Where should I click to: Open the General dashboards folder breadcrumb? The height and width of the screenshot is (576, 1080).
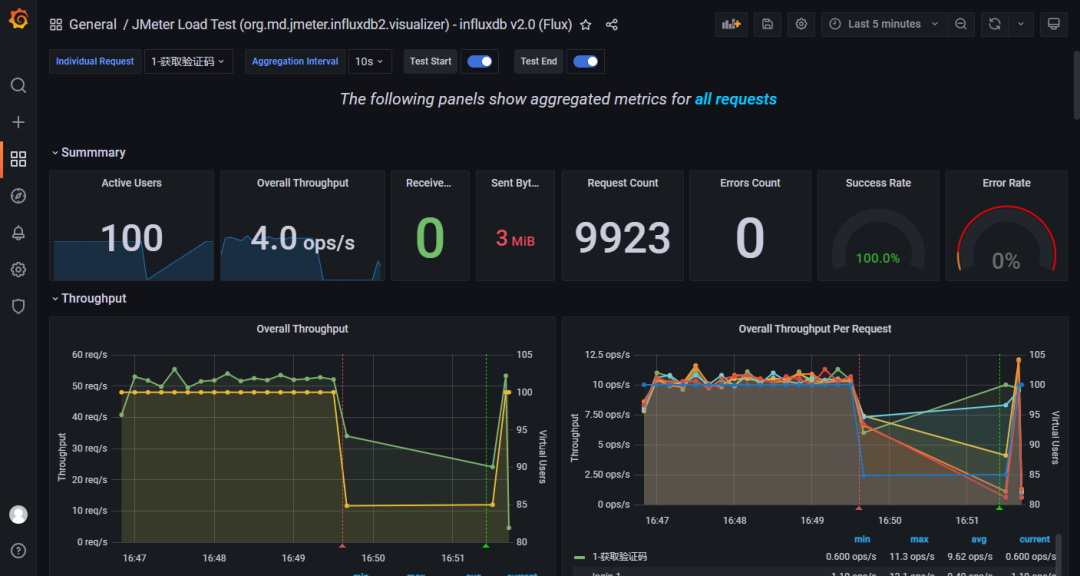tap(93, 23)
